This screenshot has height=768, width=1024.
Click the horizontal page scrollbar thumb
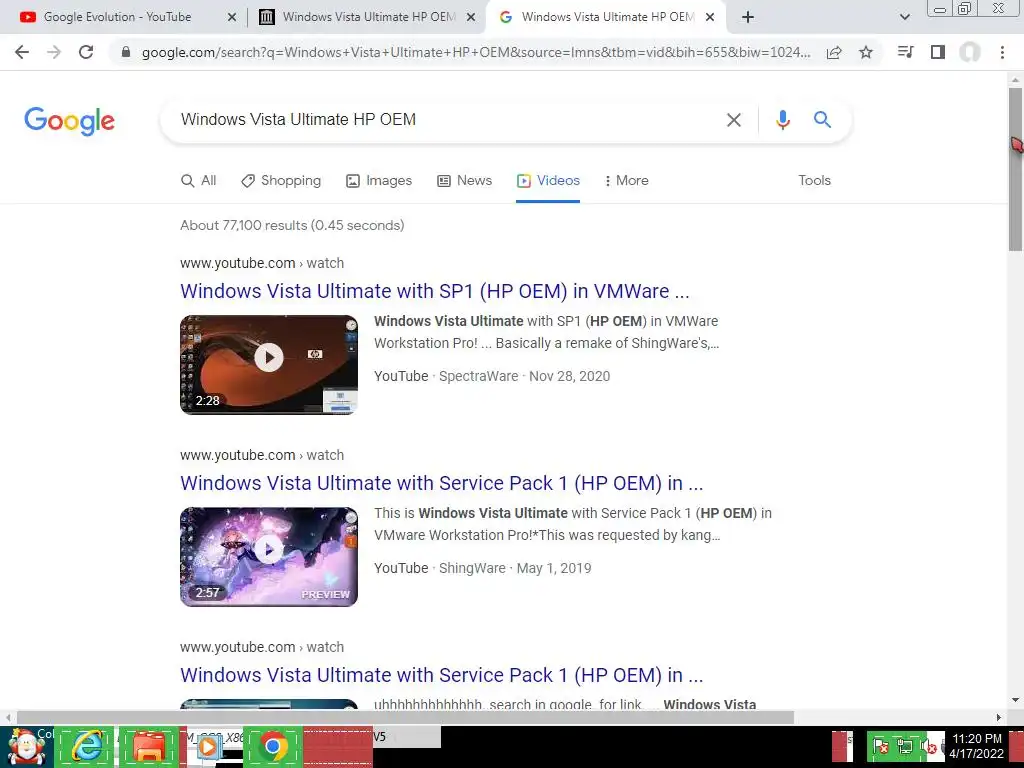pos(406,717)
